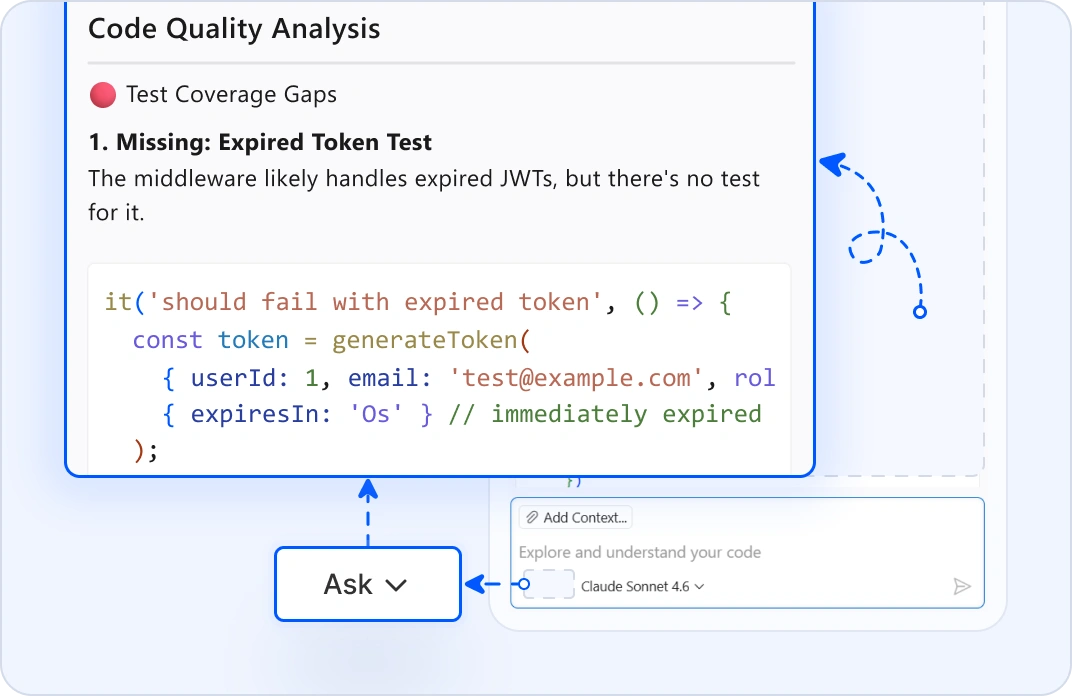Open the Claude Sonnet 4.6 model selector
The width and height of the screenshot is (1072, 696).
(x=642, y=587)
